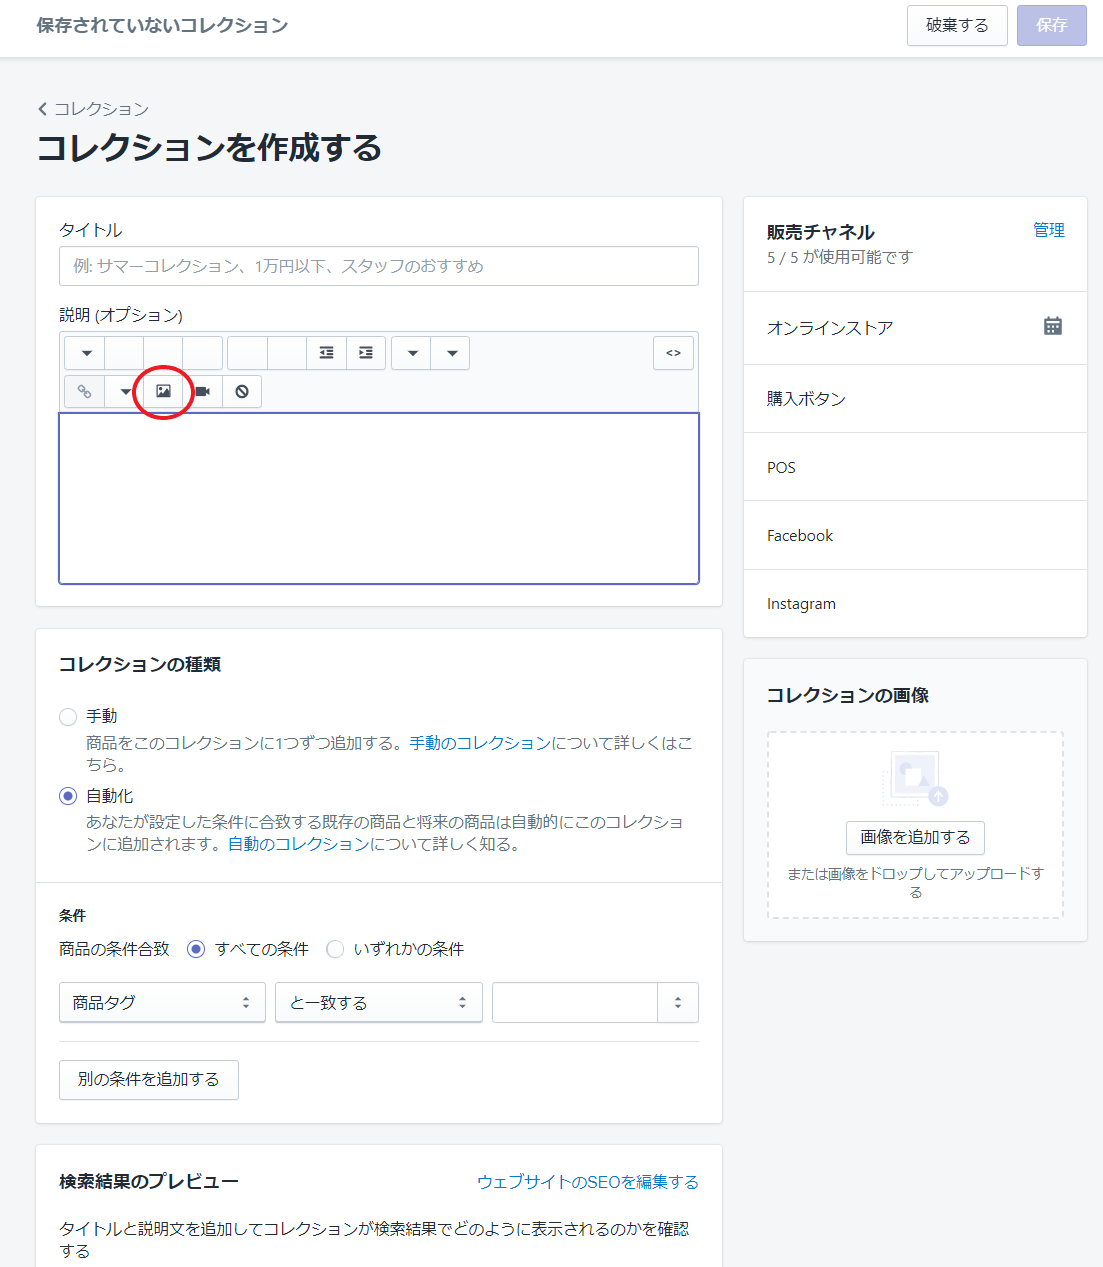Select the 自動化 collection type radio
The height and width of the screenshot is (1267, 1103).
click(x=68, y=796)
